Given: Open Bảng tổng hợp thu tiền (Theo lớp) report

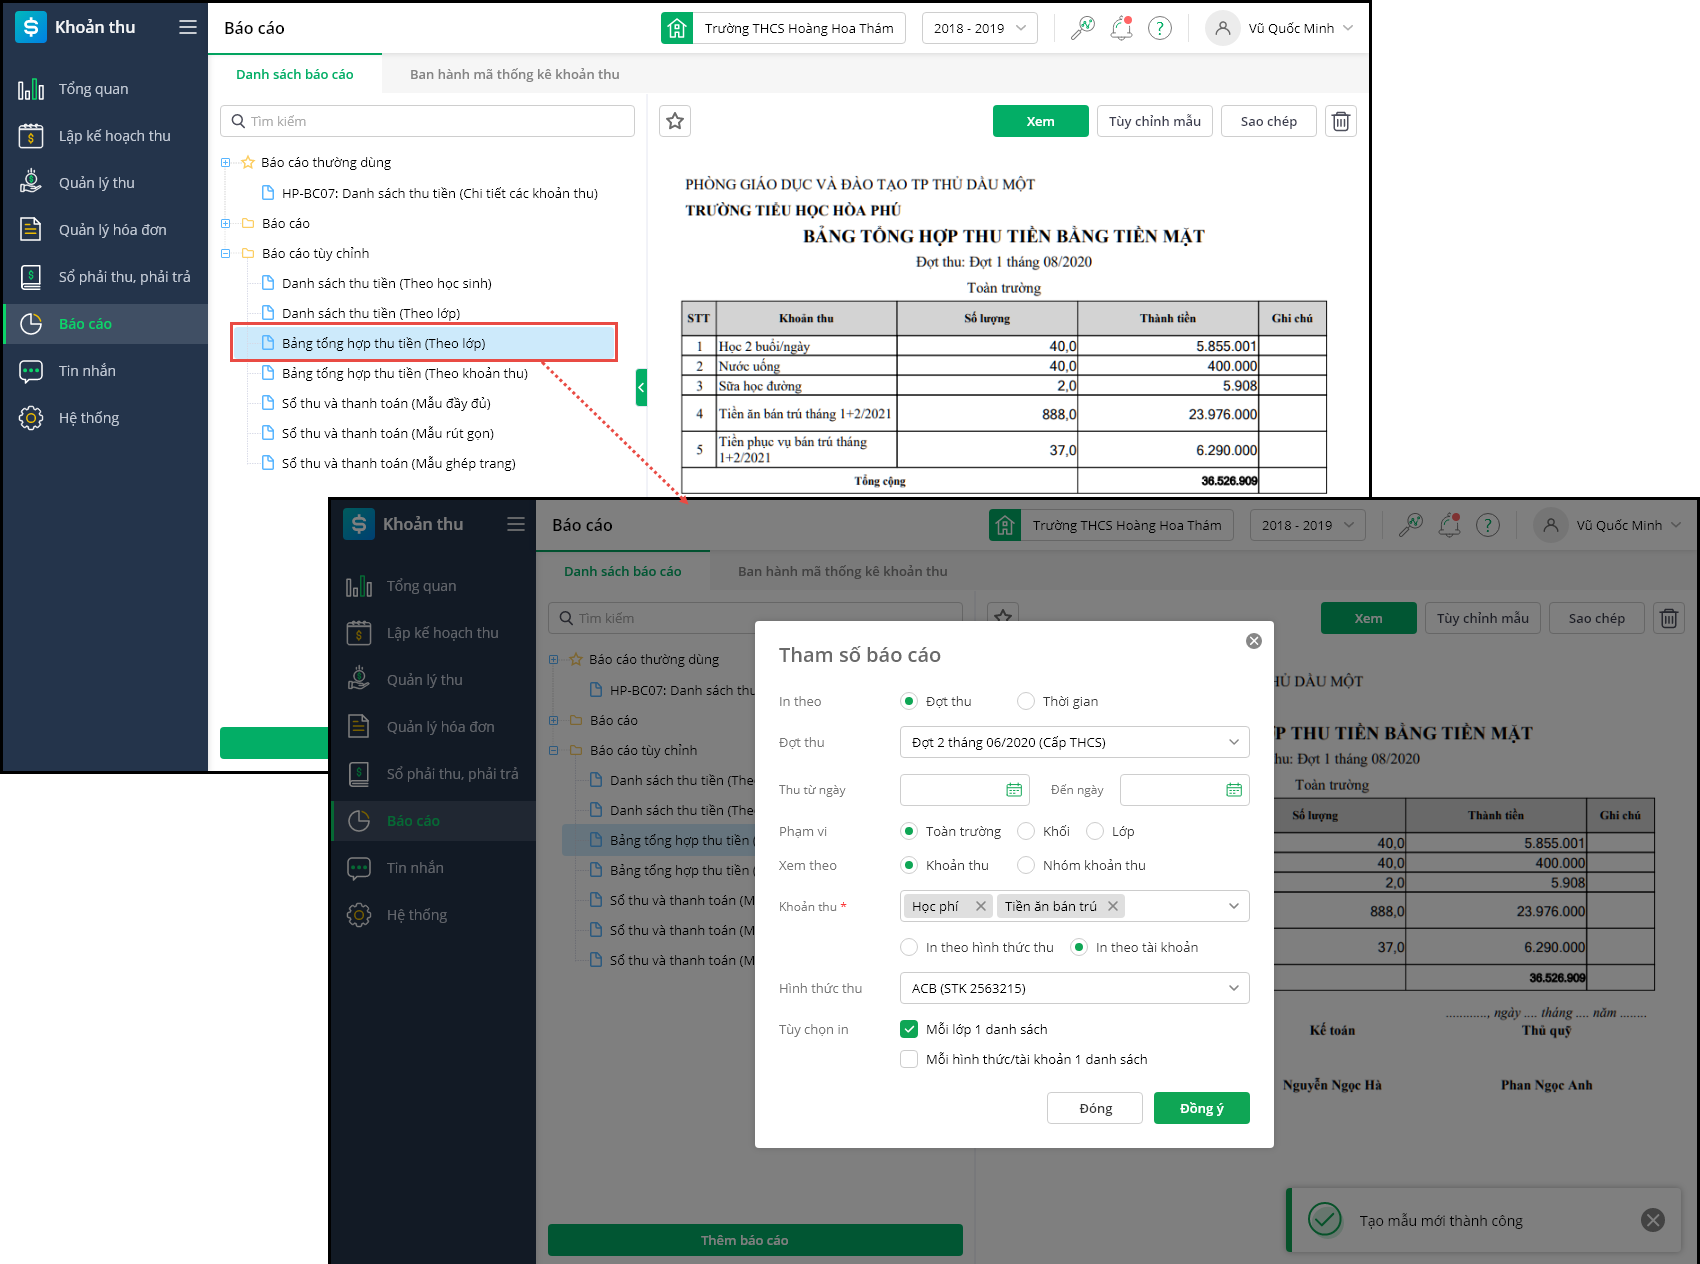Looking at the screenshot, I should [x=424, y=343].
